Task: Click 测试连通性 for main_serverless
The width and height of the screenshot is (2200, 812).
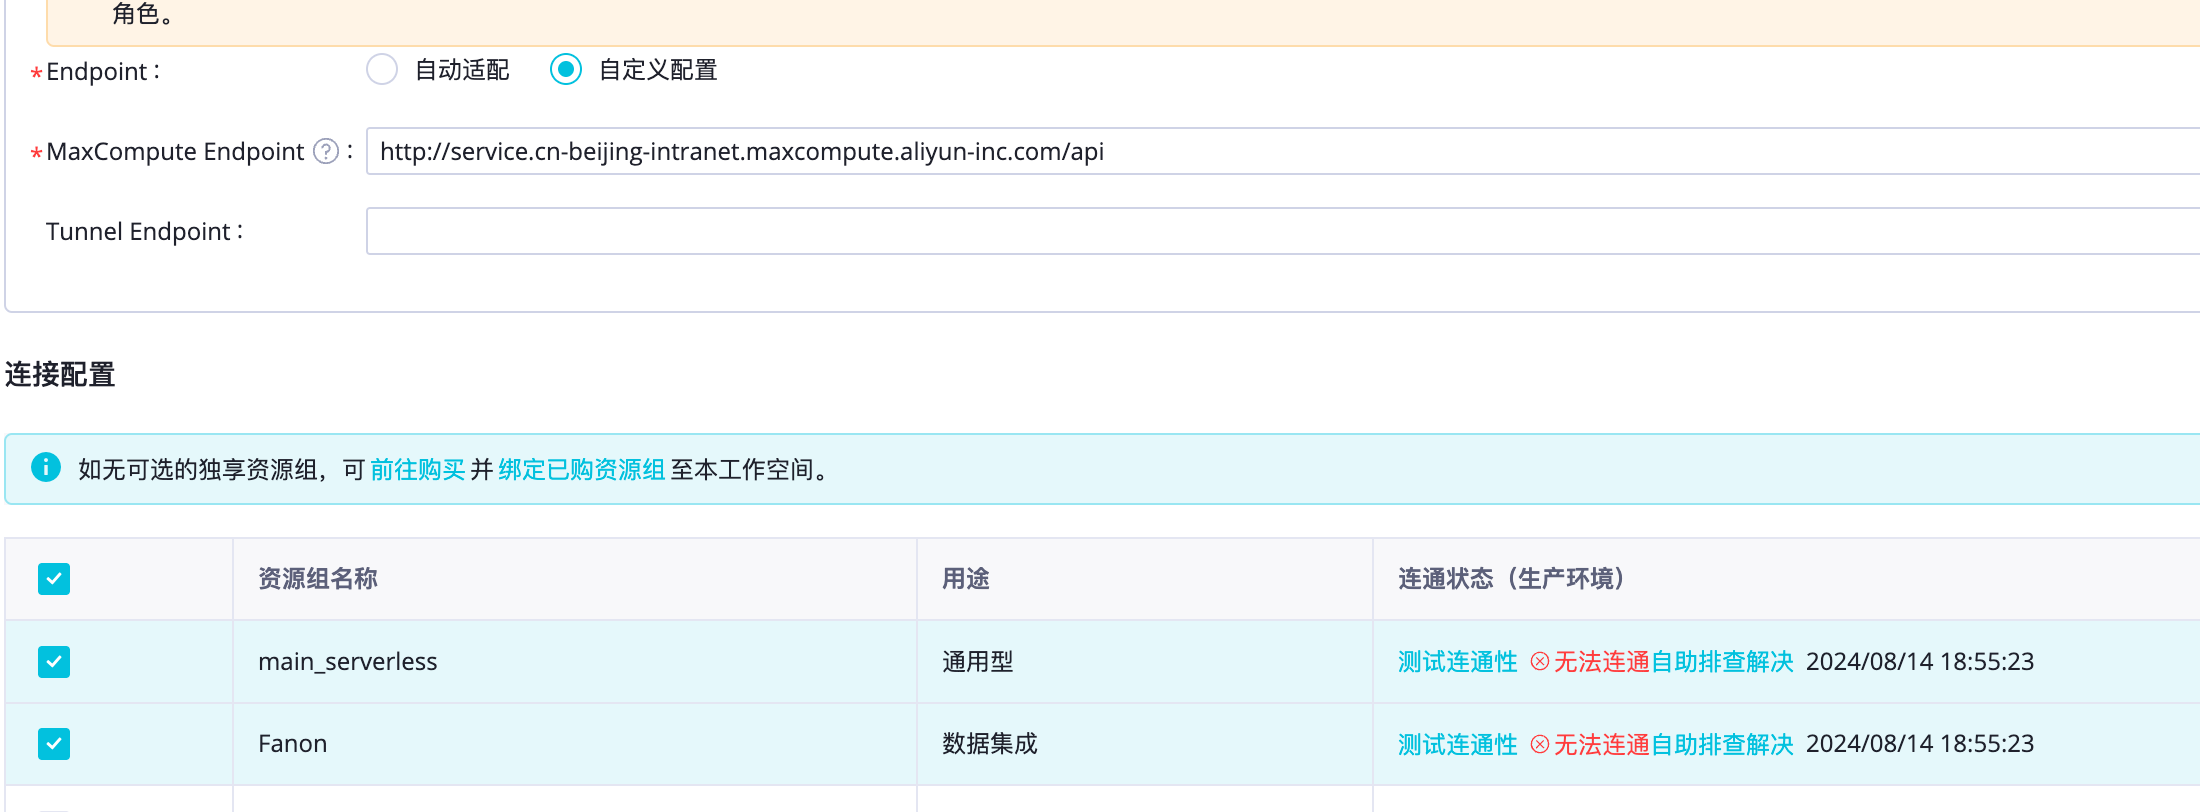Action: [1458, 662]
